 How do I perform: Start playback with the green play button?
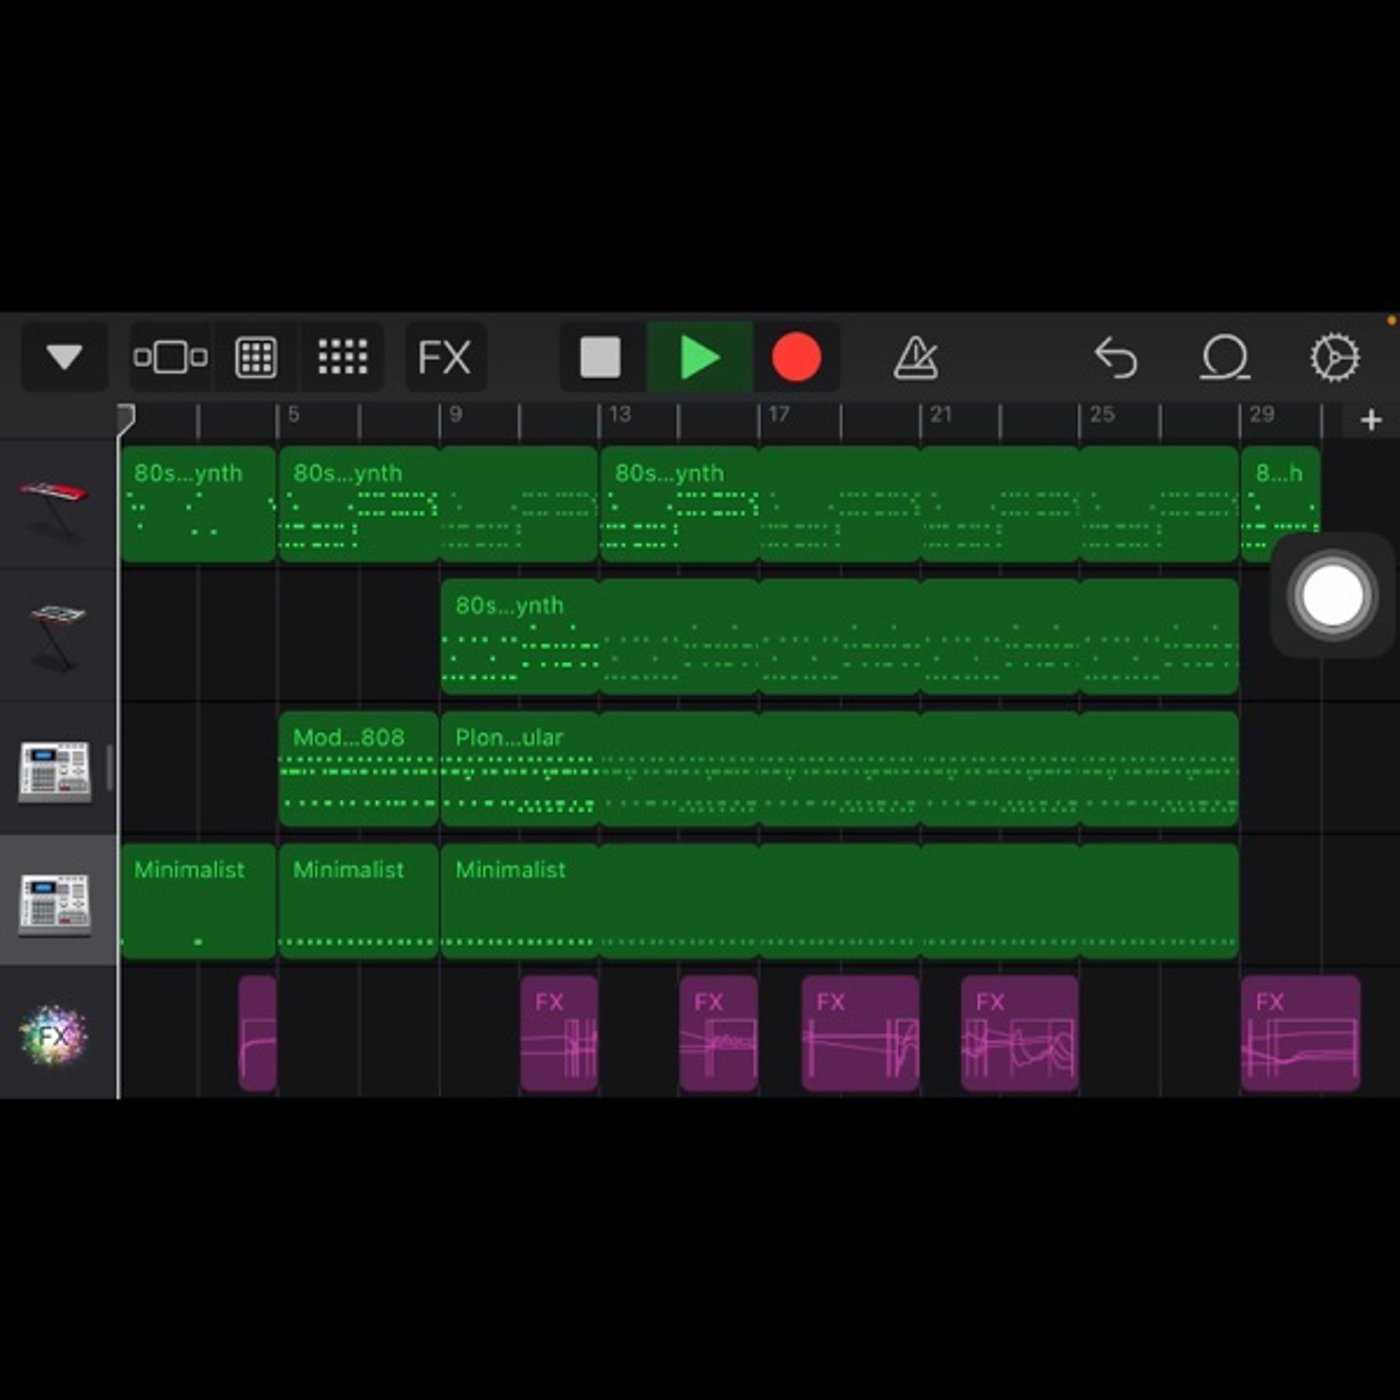point(699,357)
